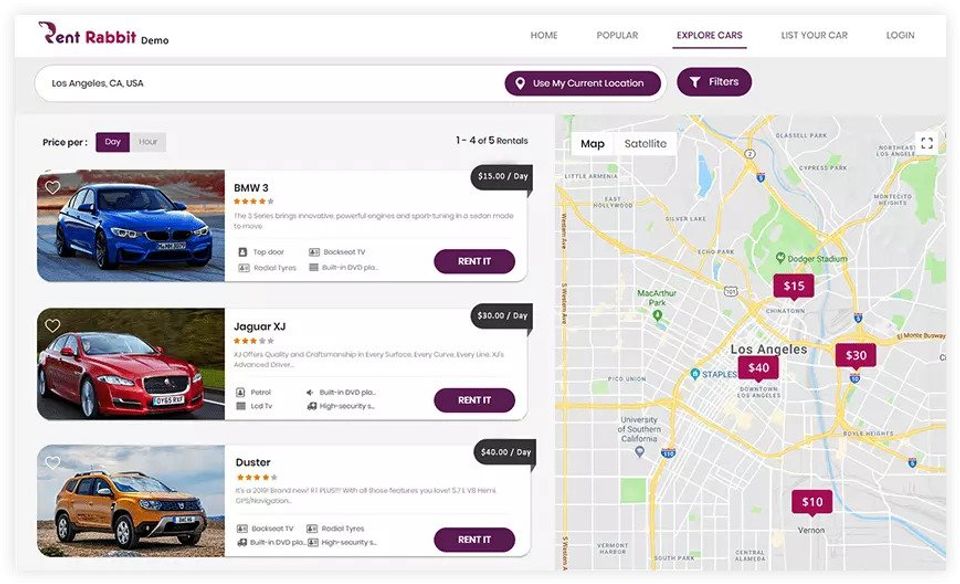
Task: Open the Popular menu item
Action: [x=617, y=36]
